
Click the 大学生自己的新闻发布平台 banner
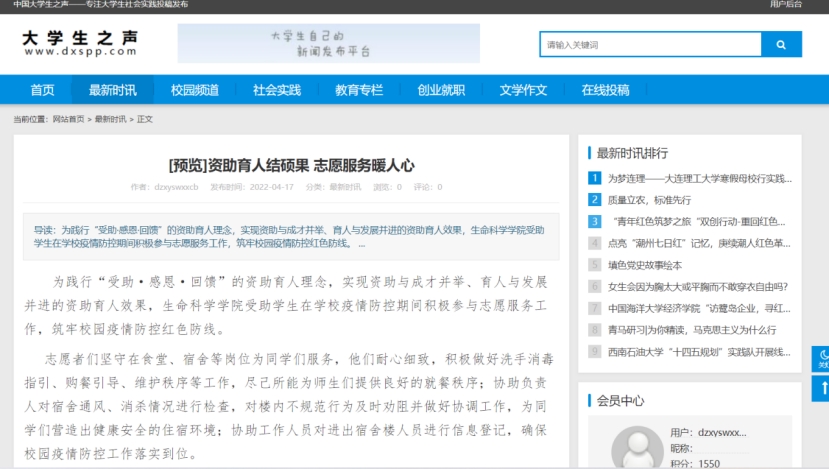click(x=328, y=43)
